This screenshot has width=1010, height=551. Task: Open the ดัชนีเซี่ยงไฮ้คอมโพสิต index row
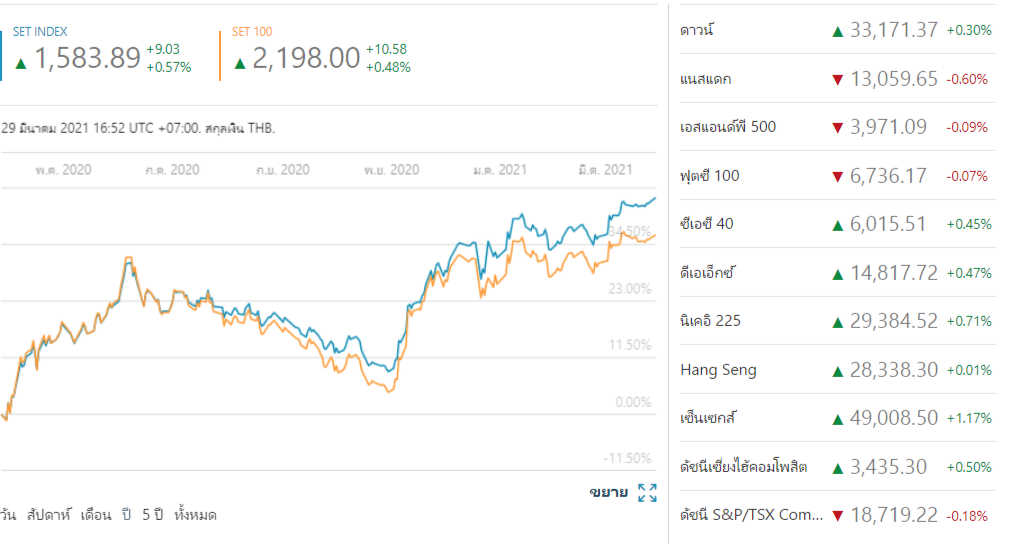[x=743, y=467]
